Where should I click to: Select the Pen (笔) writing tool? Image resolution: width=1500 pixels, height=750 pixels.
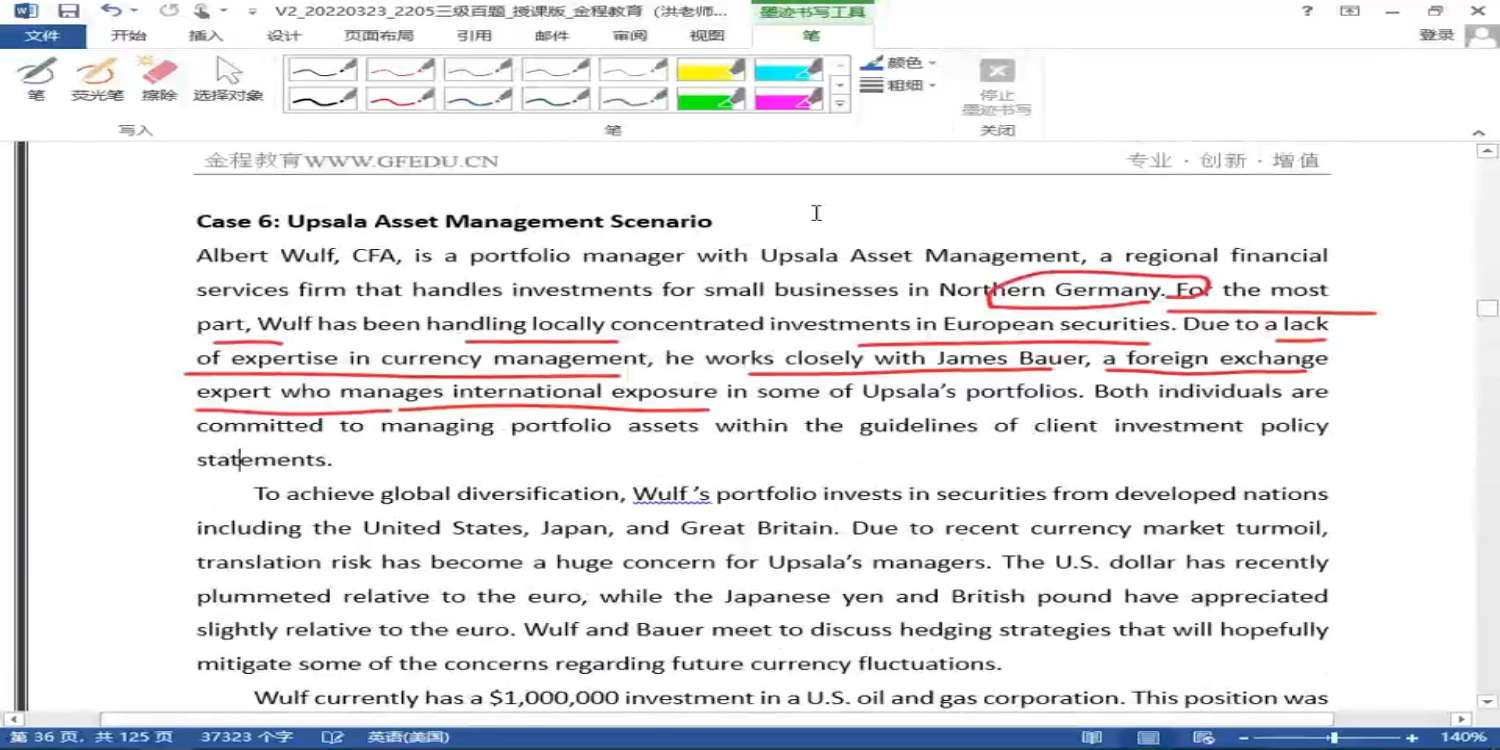36,78
